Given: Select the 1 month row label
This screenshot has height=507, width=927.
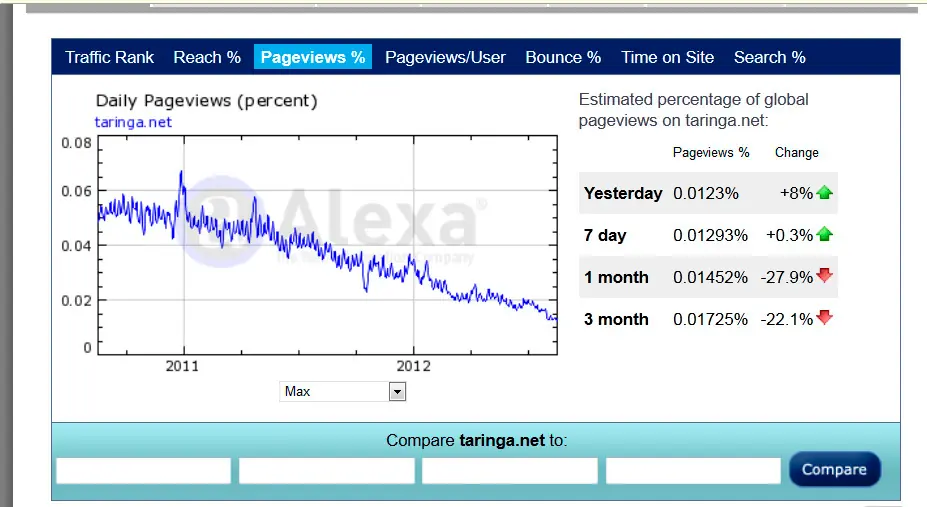Looking at the screenshot, I should (616, 277).
